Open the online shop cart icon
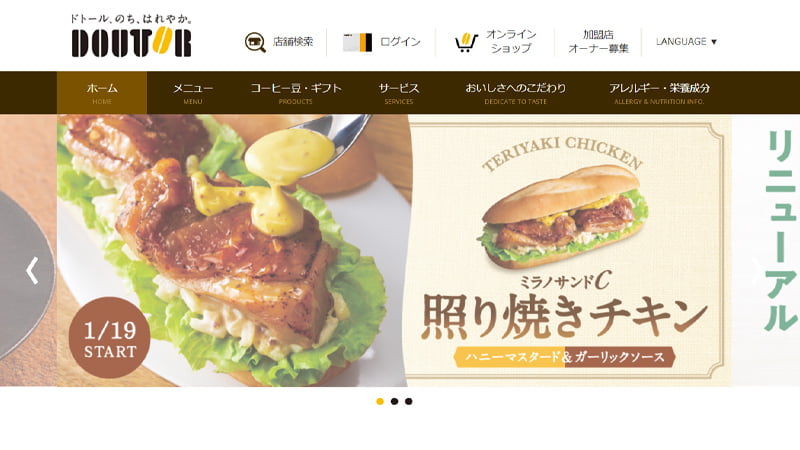The height and width of the screenshot is (450, 800). pos(466,42)
